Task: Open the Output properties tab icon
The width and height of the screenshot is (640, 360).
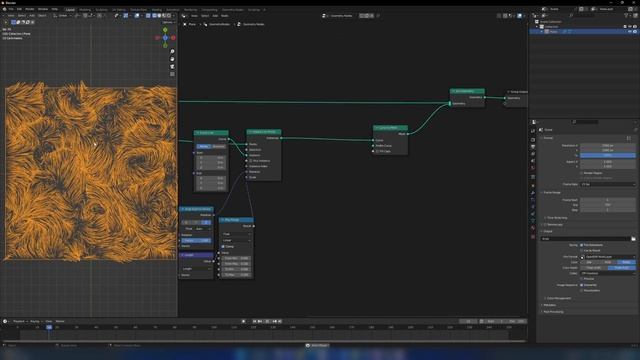Action: click(x=533, y=147)
